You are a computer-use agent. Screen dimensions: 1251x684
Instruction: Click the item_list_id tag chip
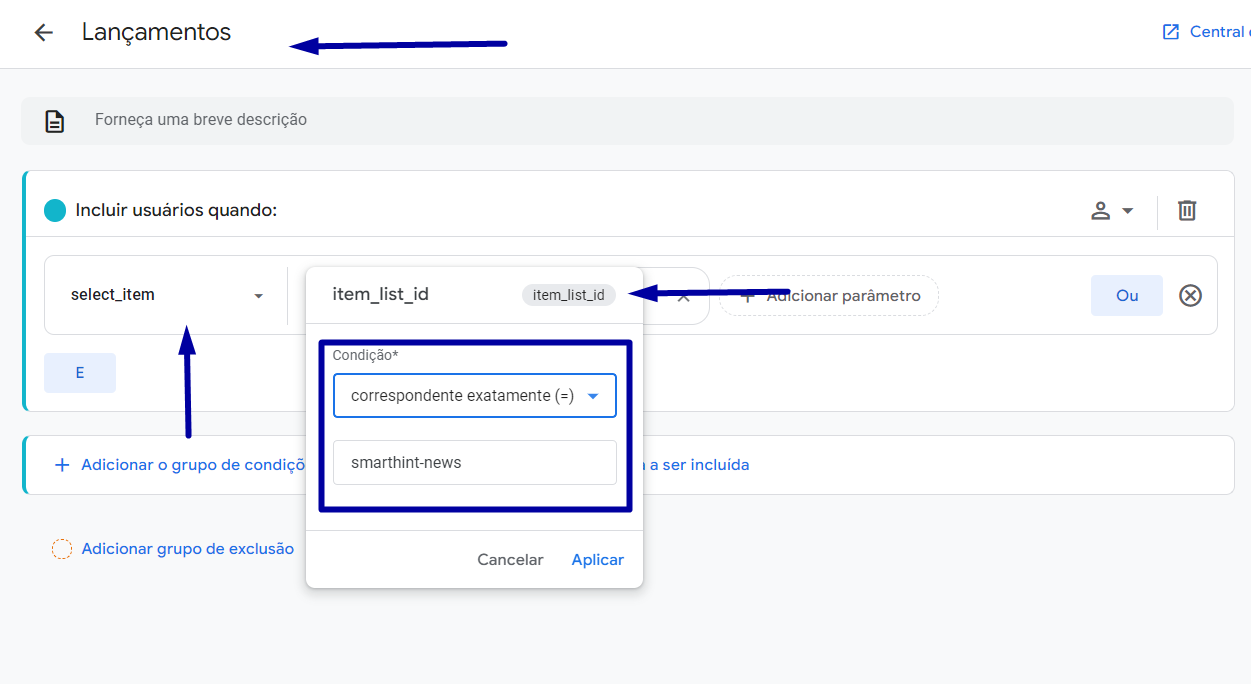tap(568, 295)
